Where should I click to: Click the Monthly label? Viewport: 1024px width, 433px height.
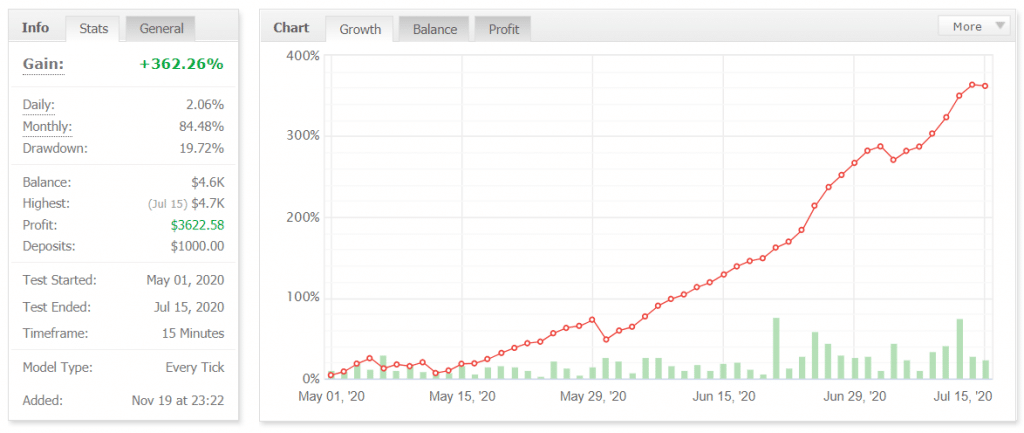47,126
